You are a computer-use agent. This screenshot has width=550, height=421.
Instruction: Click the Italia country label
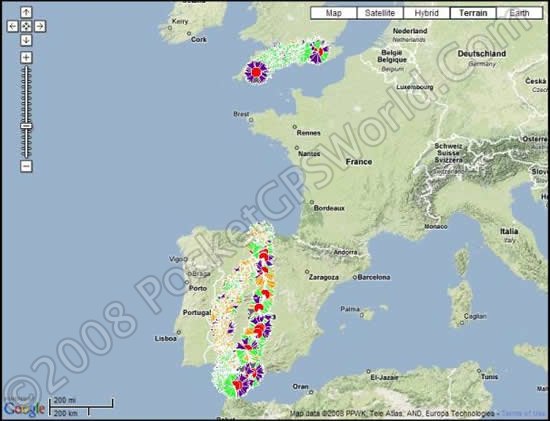click(x=509, y=231)
